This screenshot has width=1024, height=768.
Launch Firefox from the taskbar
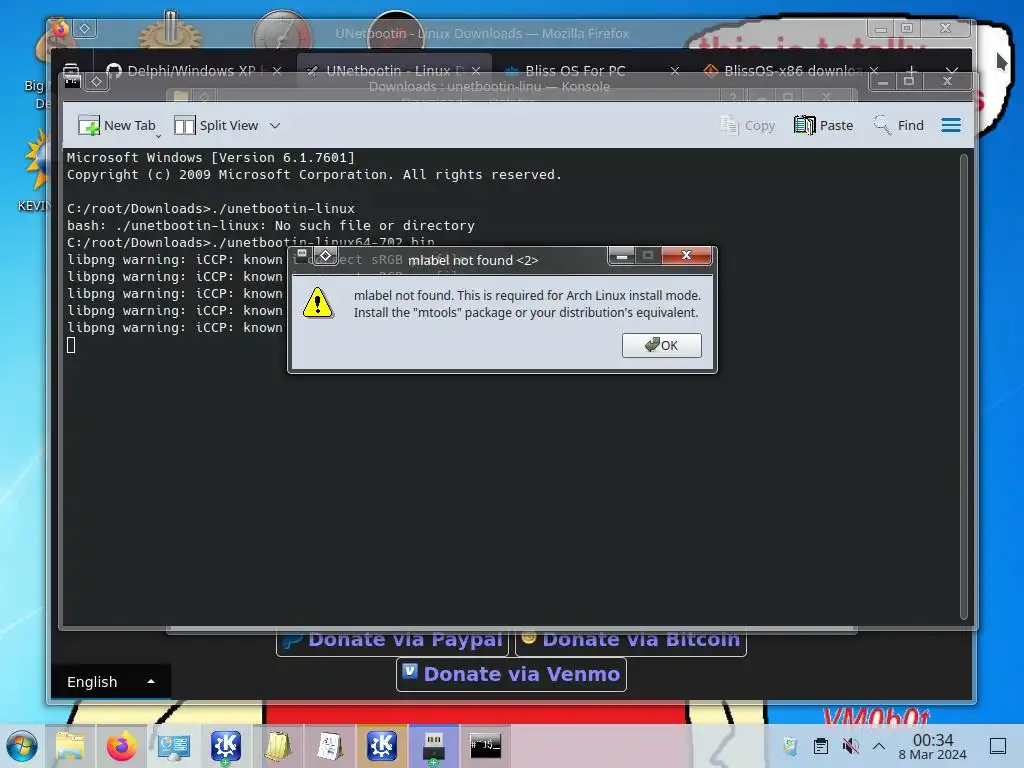tap(121, 746)
